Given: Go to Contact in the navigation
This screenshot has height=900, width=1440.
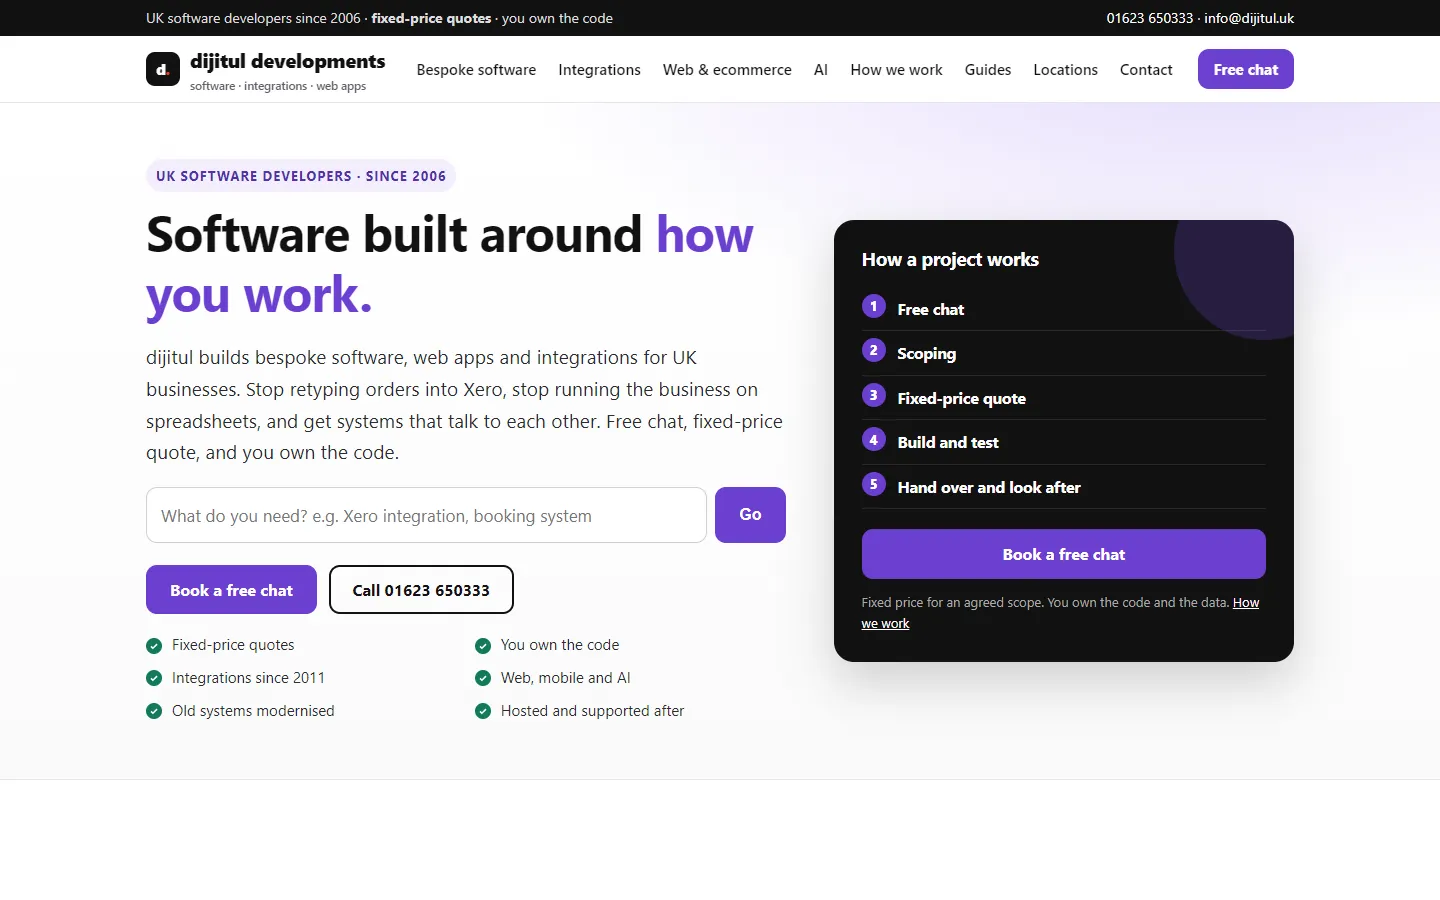Looking at the screenshot, I should [1146, 70].
